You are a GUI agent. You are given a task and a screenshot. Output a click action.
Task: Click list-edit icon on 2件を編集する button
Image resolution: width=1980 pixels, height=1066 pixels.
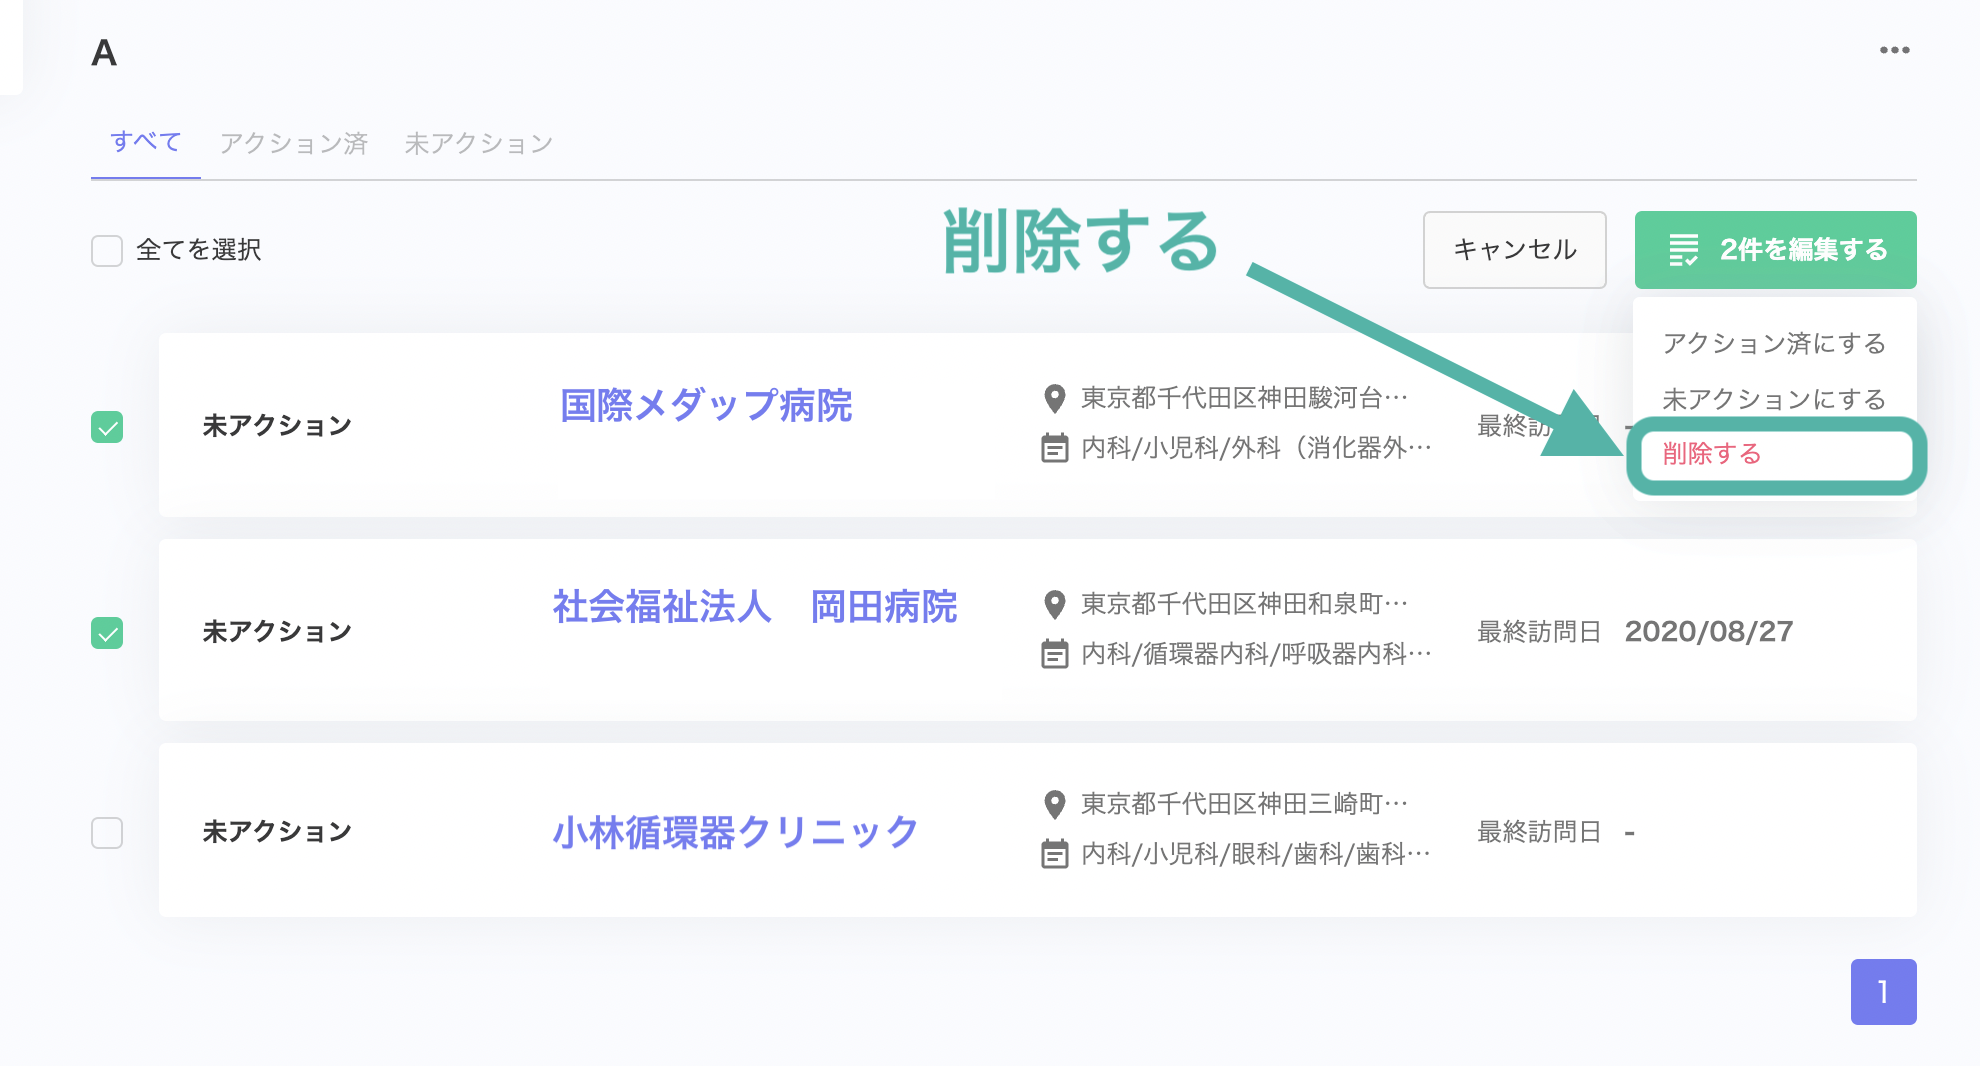tap(1684, 250)
